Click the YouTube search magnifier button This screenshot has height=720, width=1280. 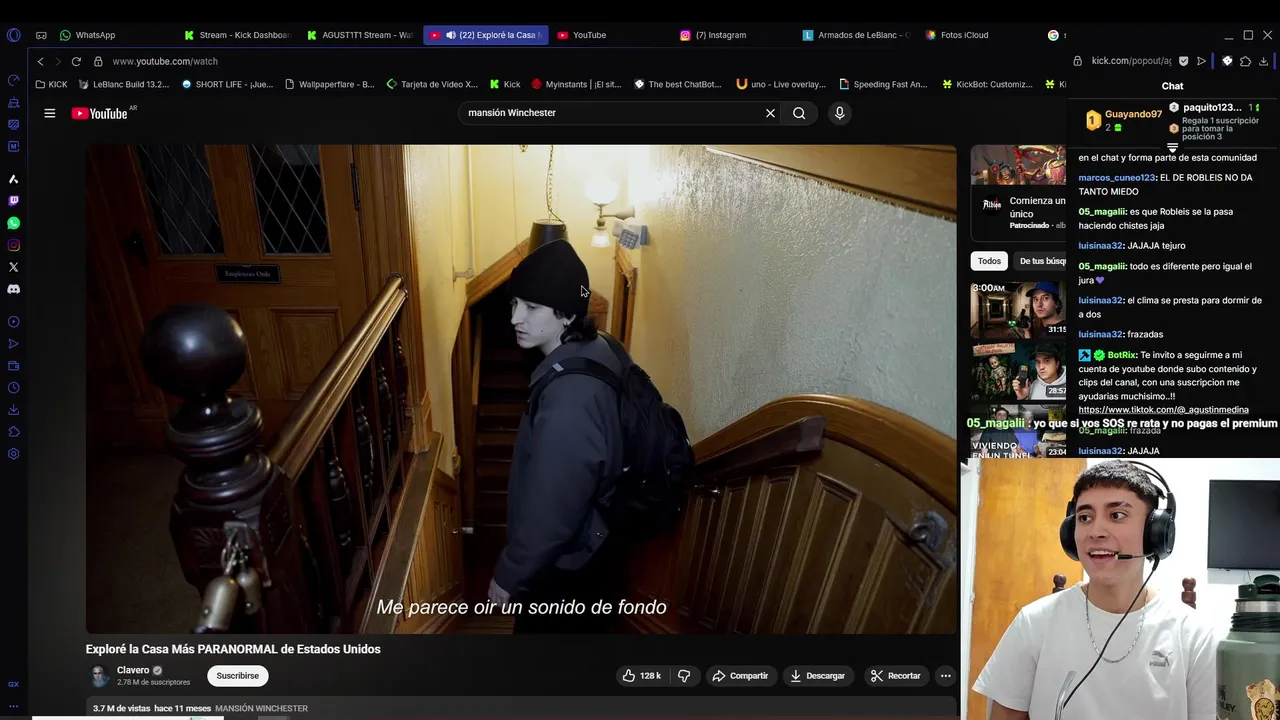[x=799, y=113]
